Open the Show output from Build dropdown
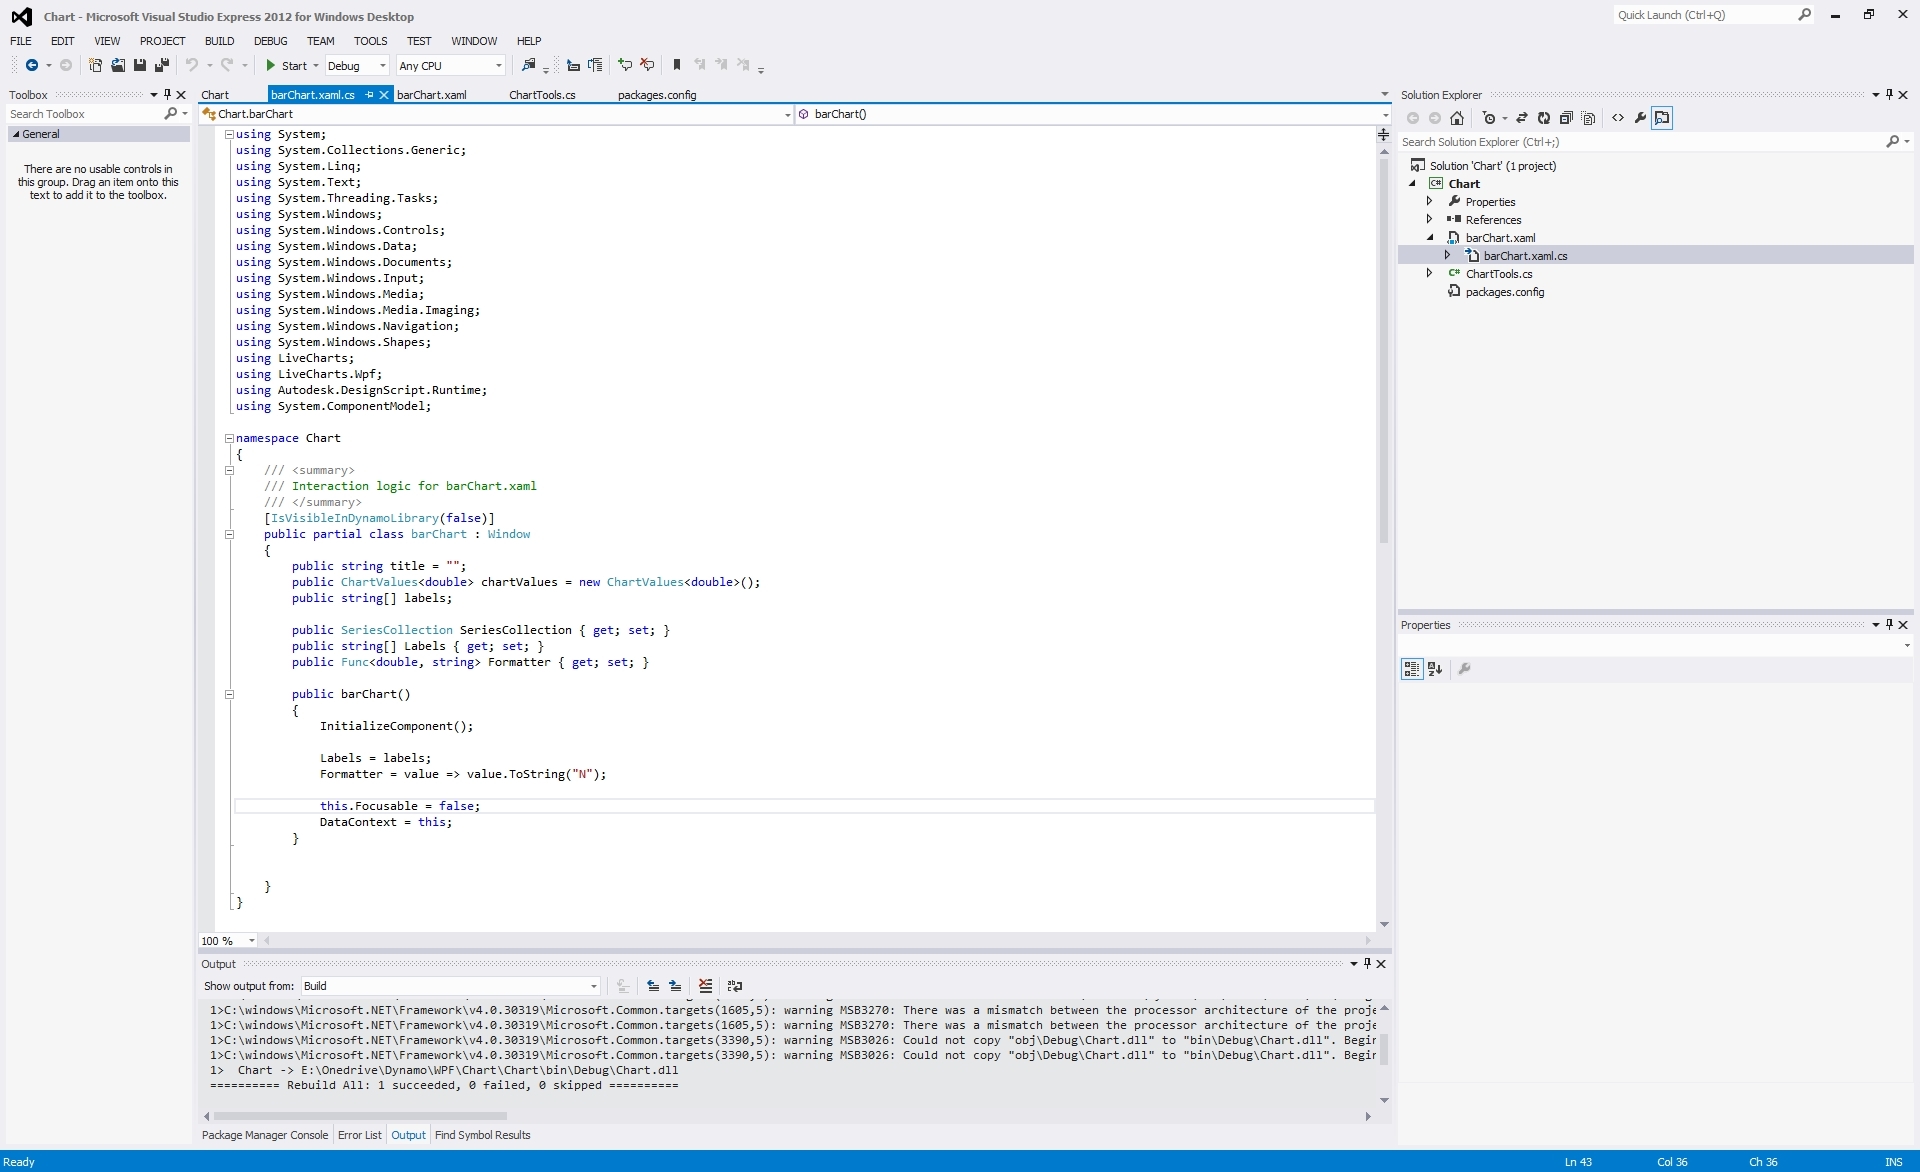 pyautogui.click(x=450, y=986)
